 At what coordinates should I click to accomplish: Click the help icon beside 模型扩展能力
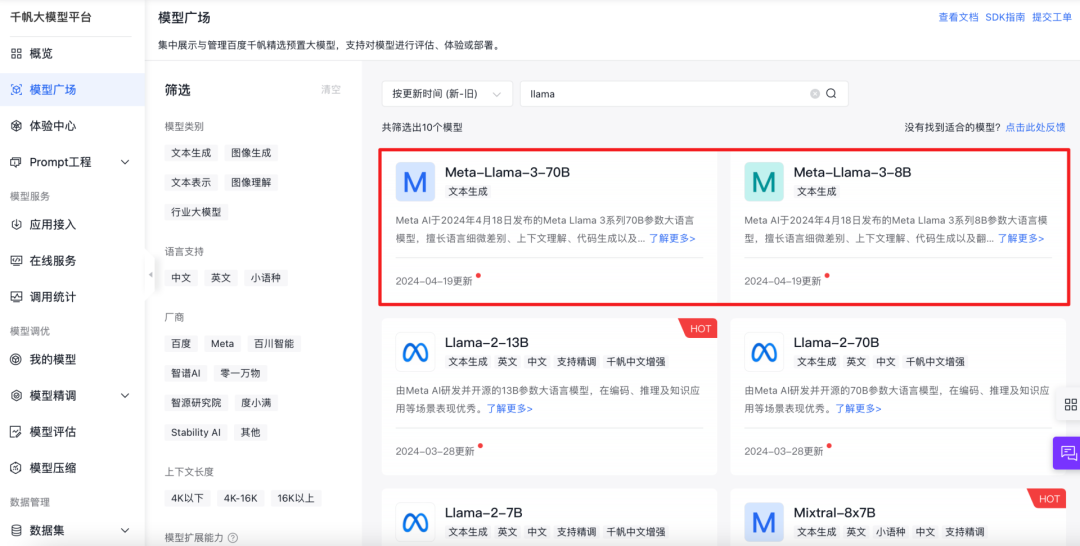click(233, 538)
